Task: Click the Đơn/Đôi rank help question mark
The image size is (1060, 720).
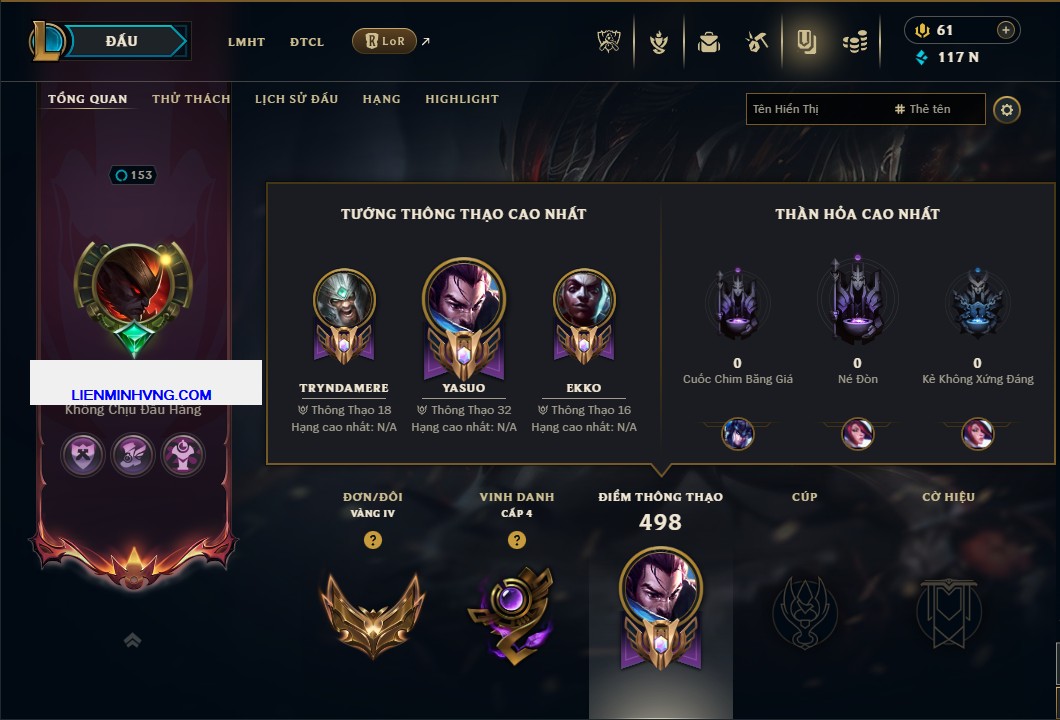Action: point(372,539)
